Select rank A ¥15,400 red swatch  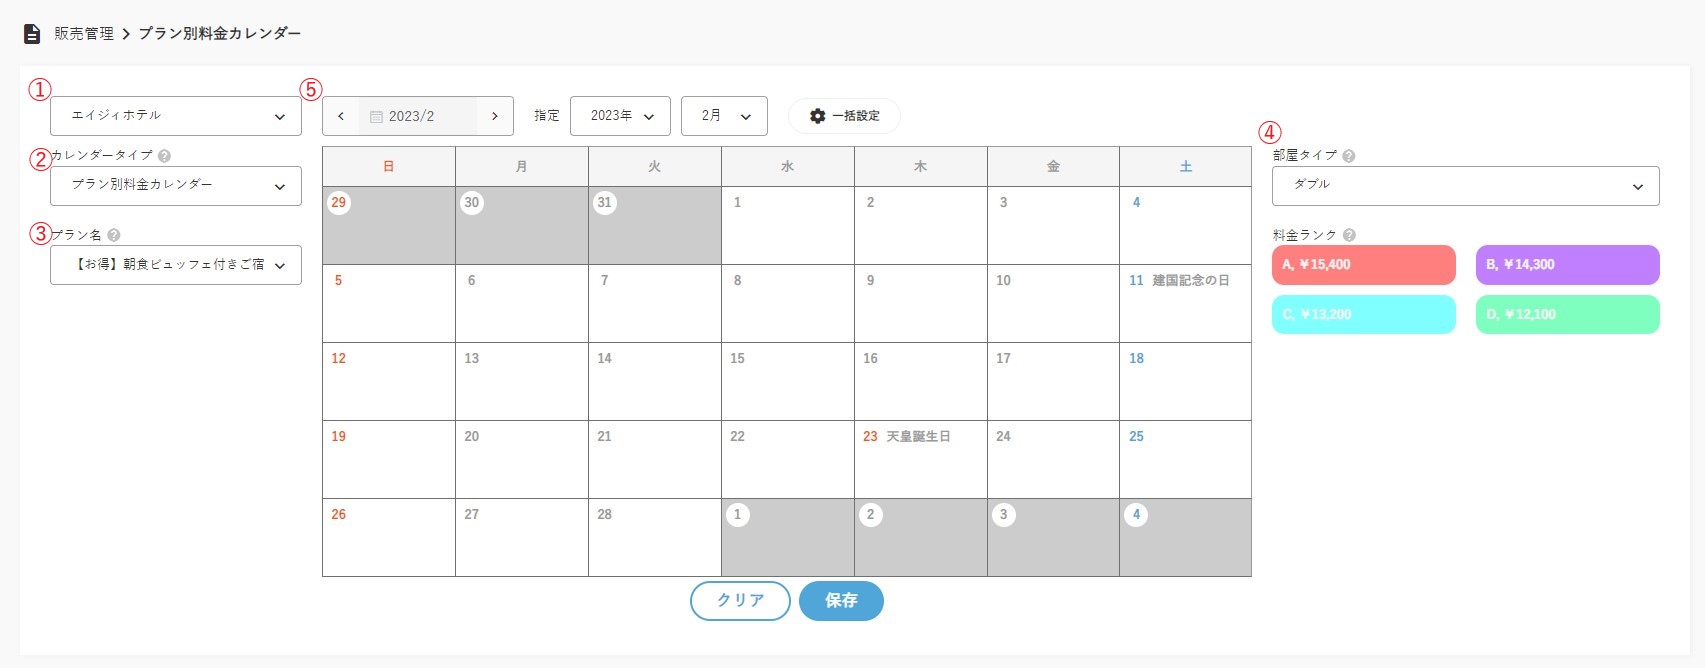click(x=1363, y=265)
